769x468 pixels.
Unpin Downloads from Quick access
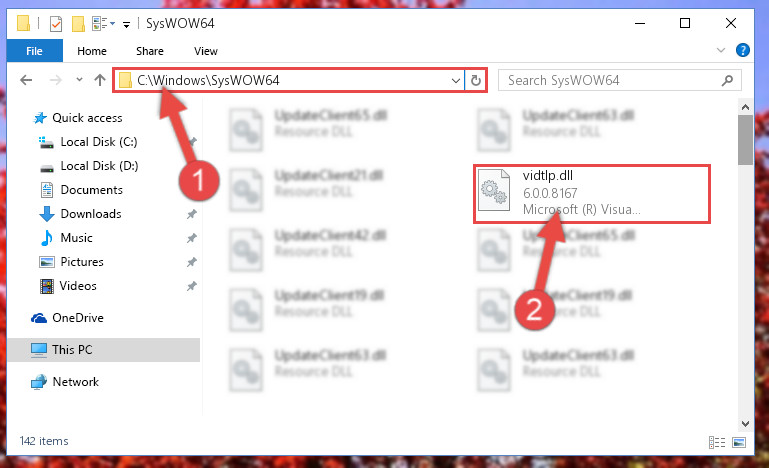192,214
